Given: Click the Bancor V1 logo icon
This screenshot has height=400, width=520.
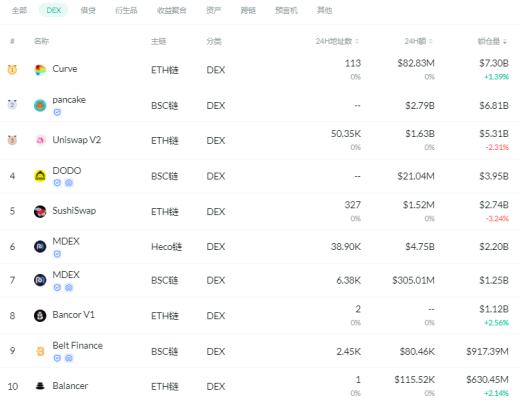Looking at the screenshot, I should pyautogui.click(x=40, y=315).
